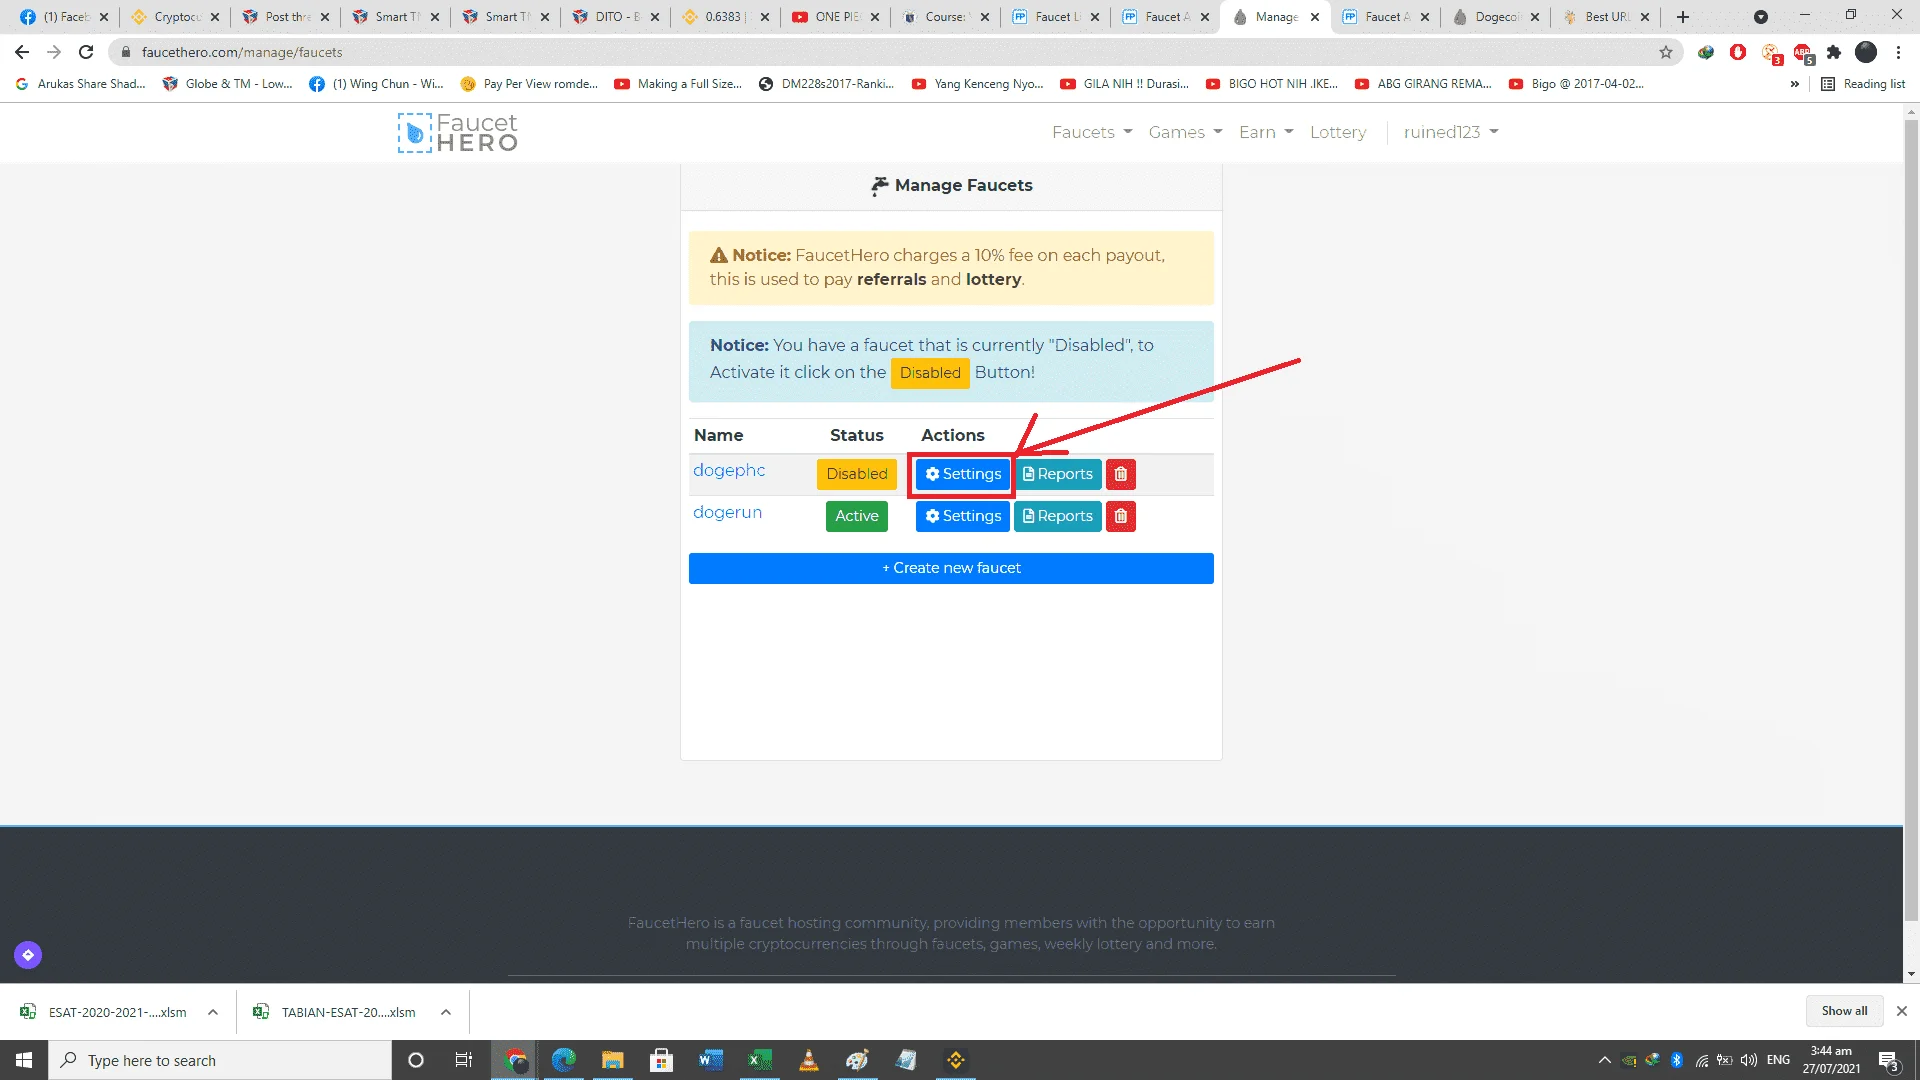Screen dimensions: 1920x1080
Task: Open the Adblock extension icon
Action: (1802, 52)
